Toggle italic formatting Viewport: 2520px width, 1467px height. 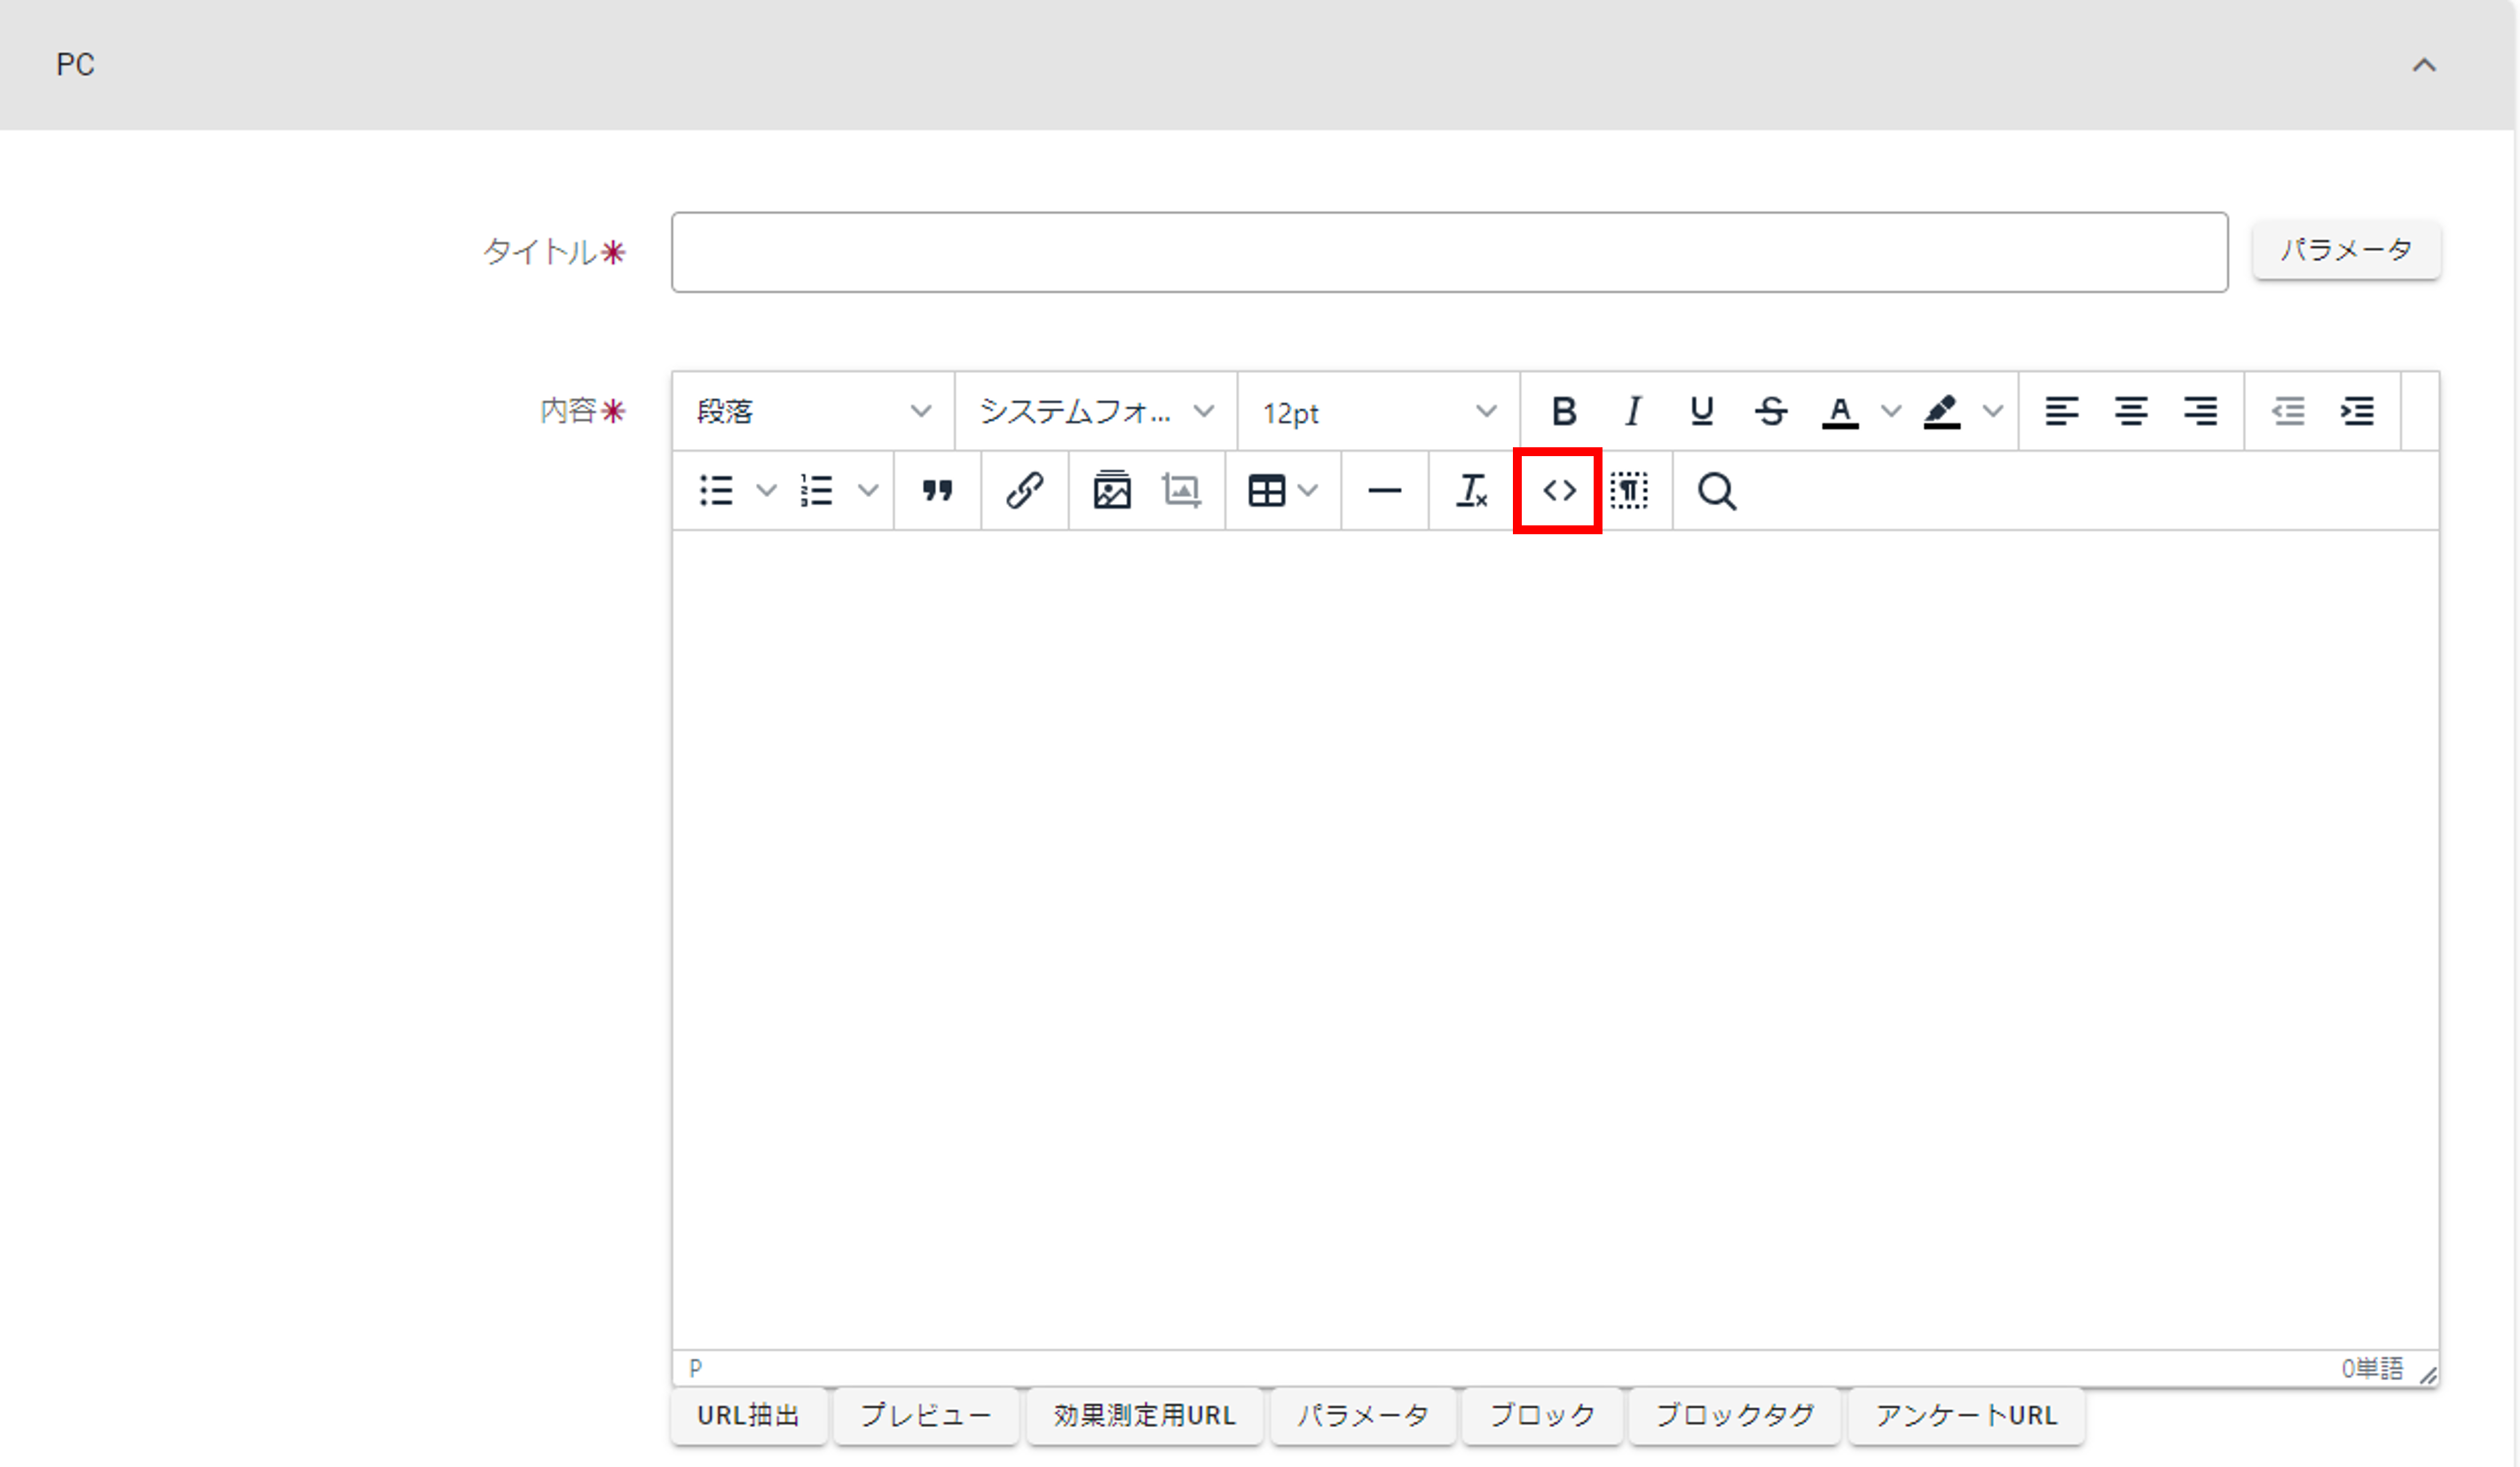pos(1632,411)
